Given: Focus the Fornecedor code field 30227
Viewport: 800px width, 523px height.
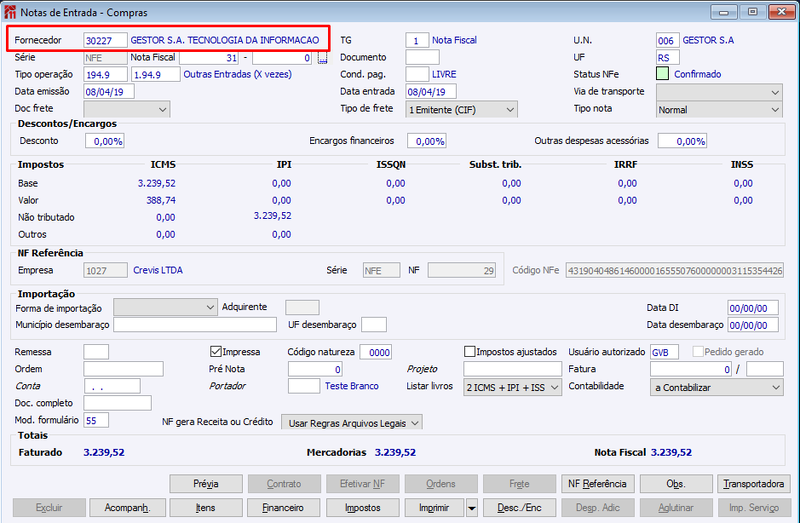Looking at the screenshot, I should pos(105,40).
